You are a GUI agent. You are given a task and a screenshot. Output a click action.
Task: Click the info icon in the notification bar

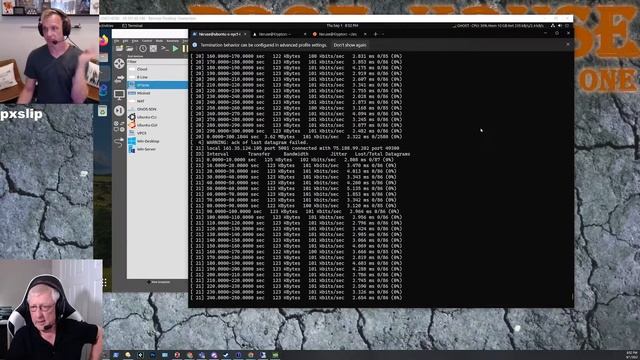[x=195, y=45]
